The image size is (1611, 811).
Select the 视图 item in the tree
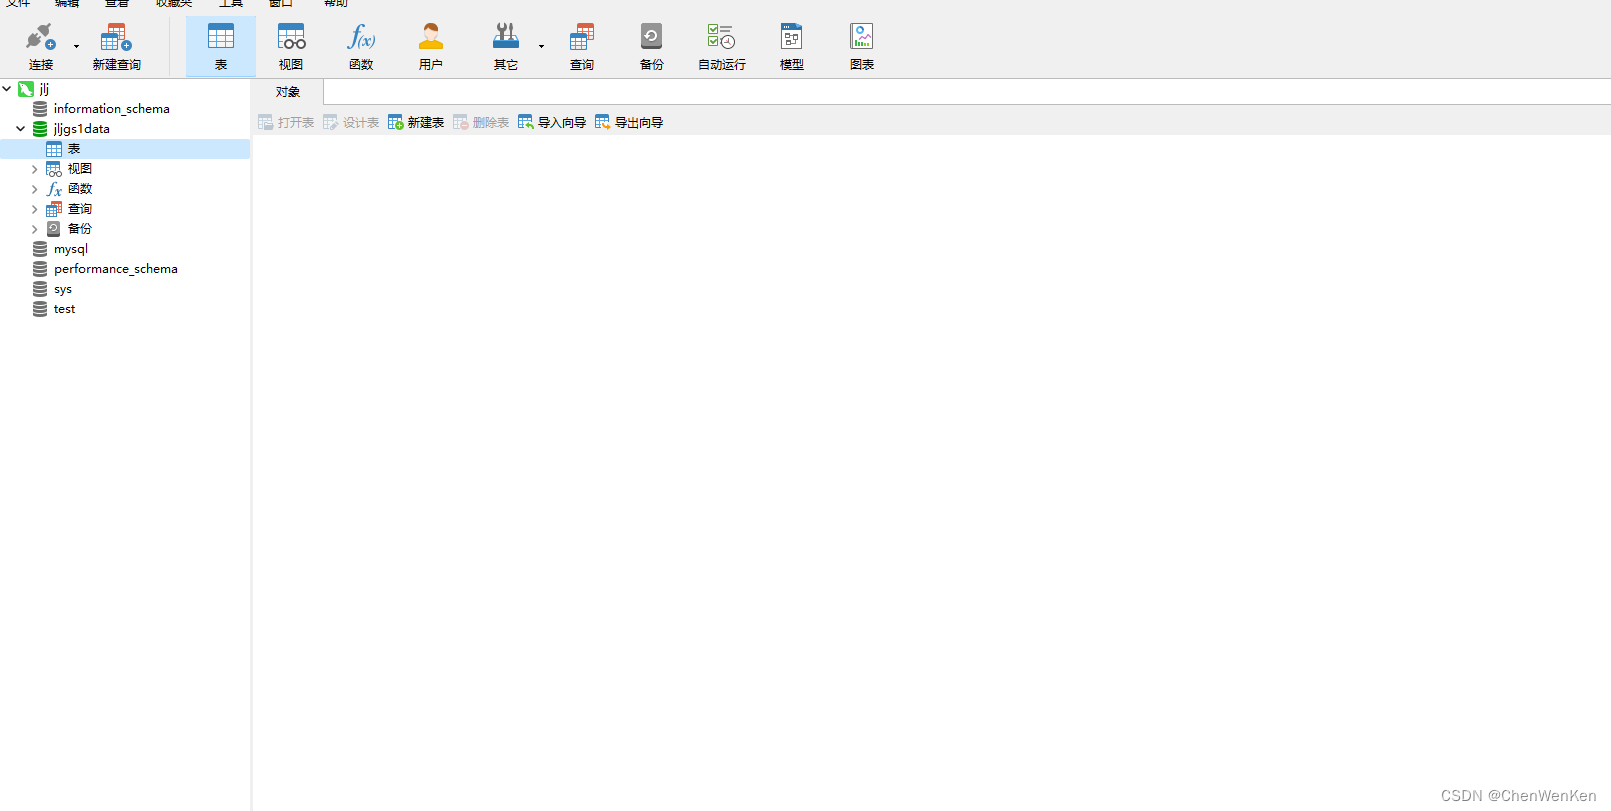point(80,169)
